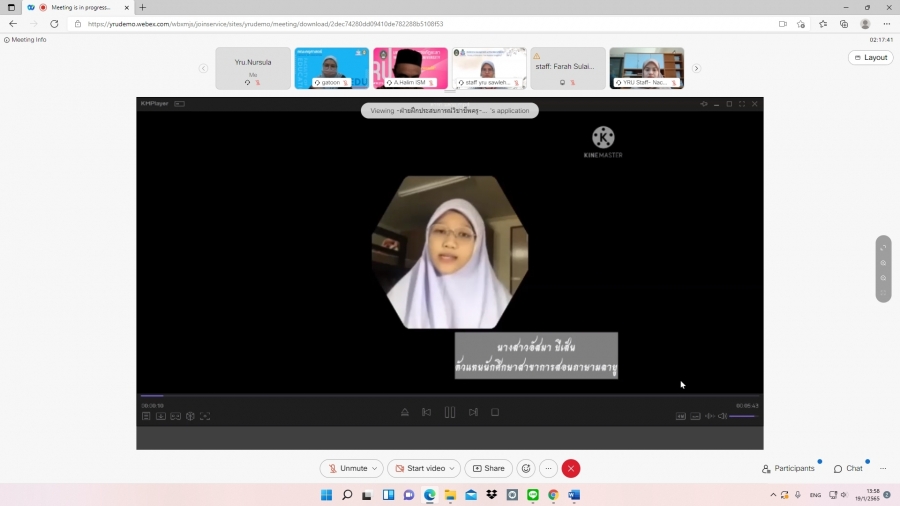Expand video options arrow beside Start video
Screen dimensions: 900x506
click(453, 468)
